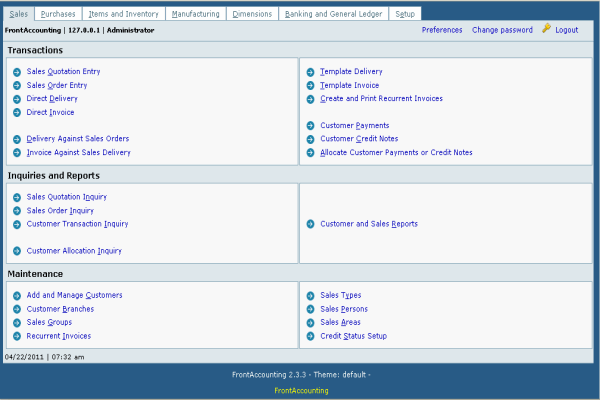600x400 pixels.
Task: Open Create and Print Recurrent Invoices link
Action: coord(382,99)
